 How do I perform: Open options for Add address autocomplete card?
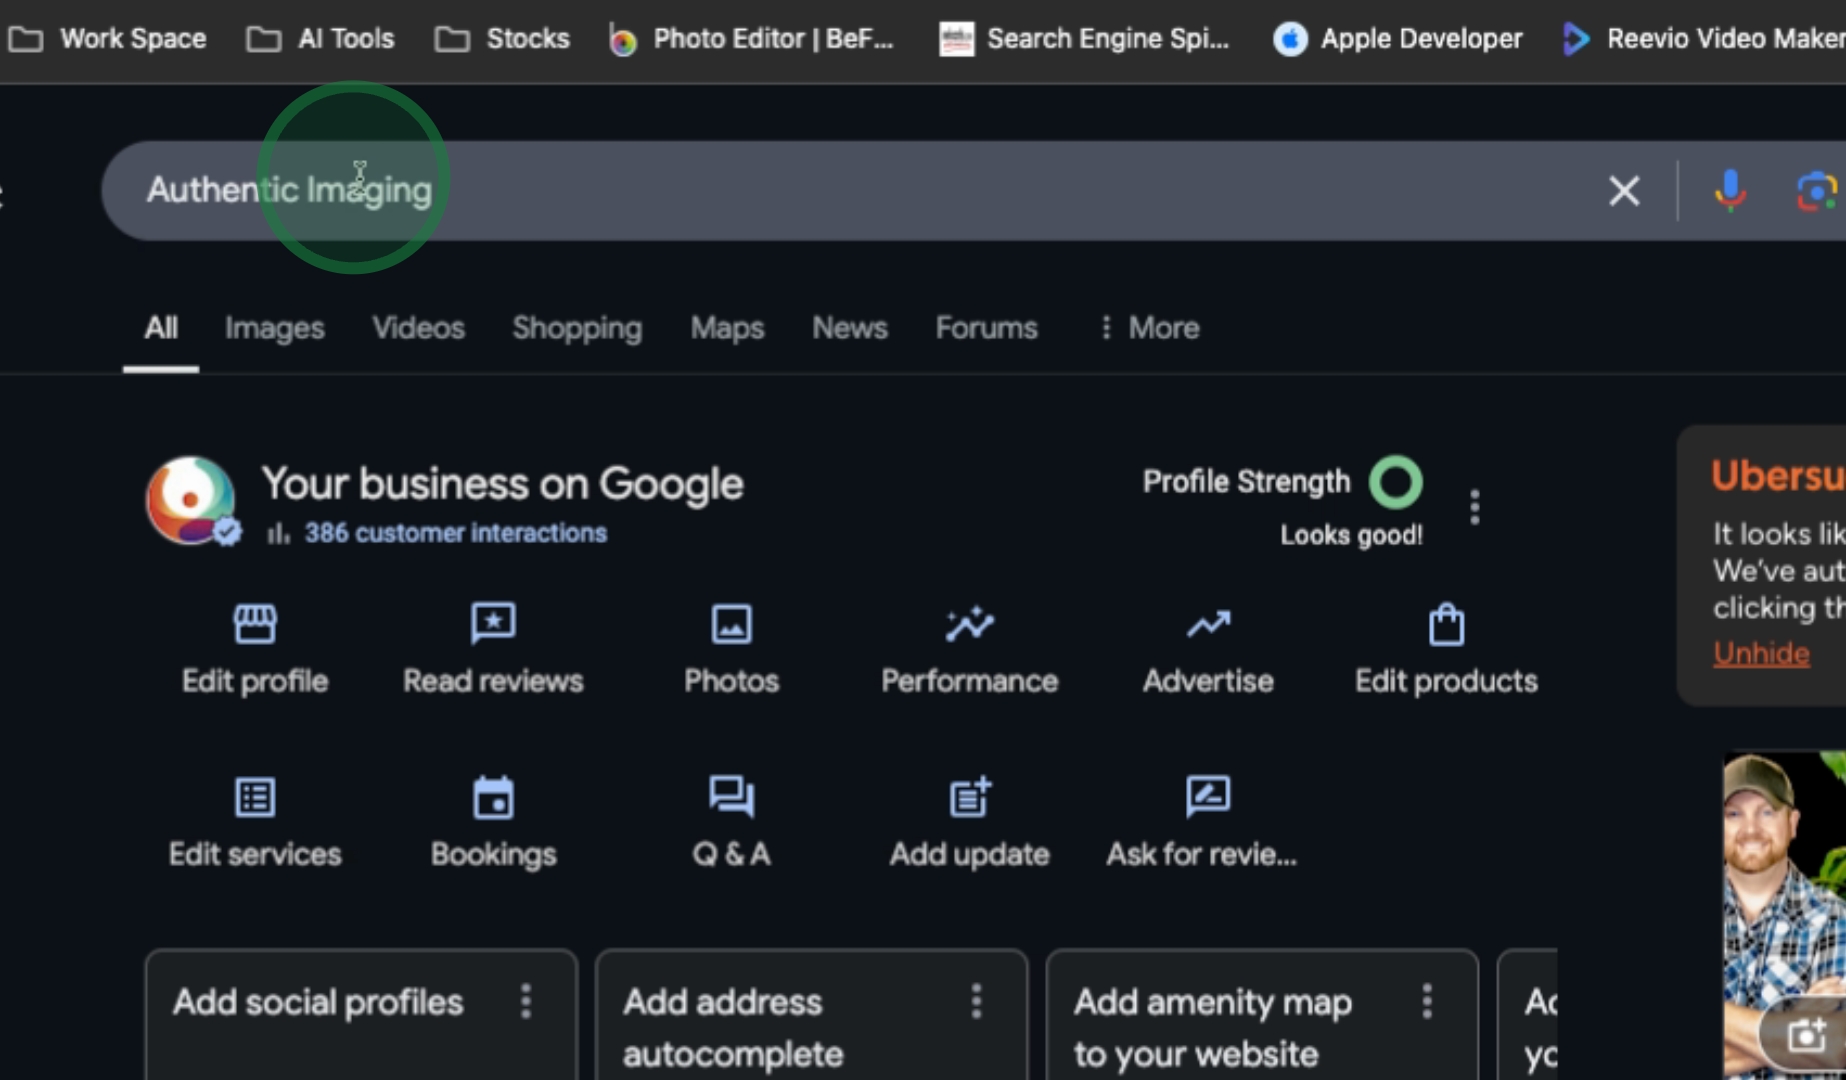tap(976, 1001)
